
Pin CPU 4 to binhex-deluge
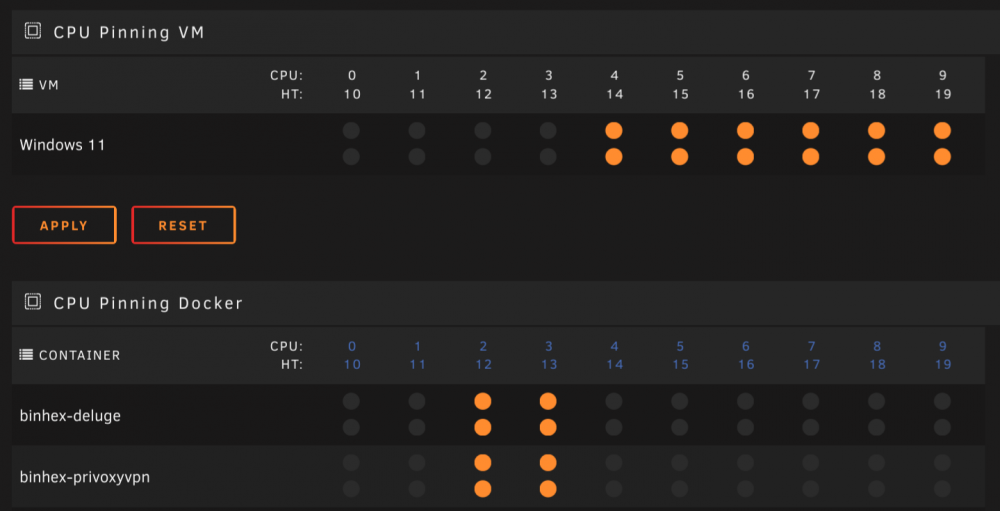coord(614,401)
